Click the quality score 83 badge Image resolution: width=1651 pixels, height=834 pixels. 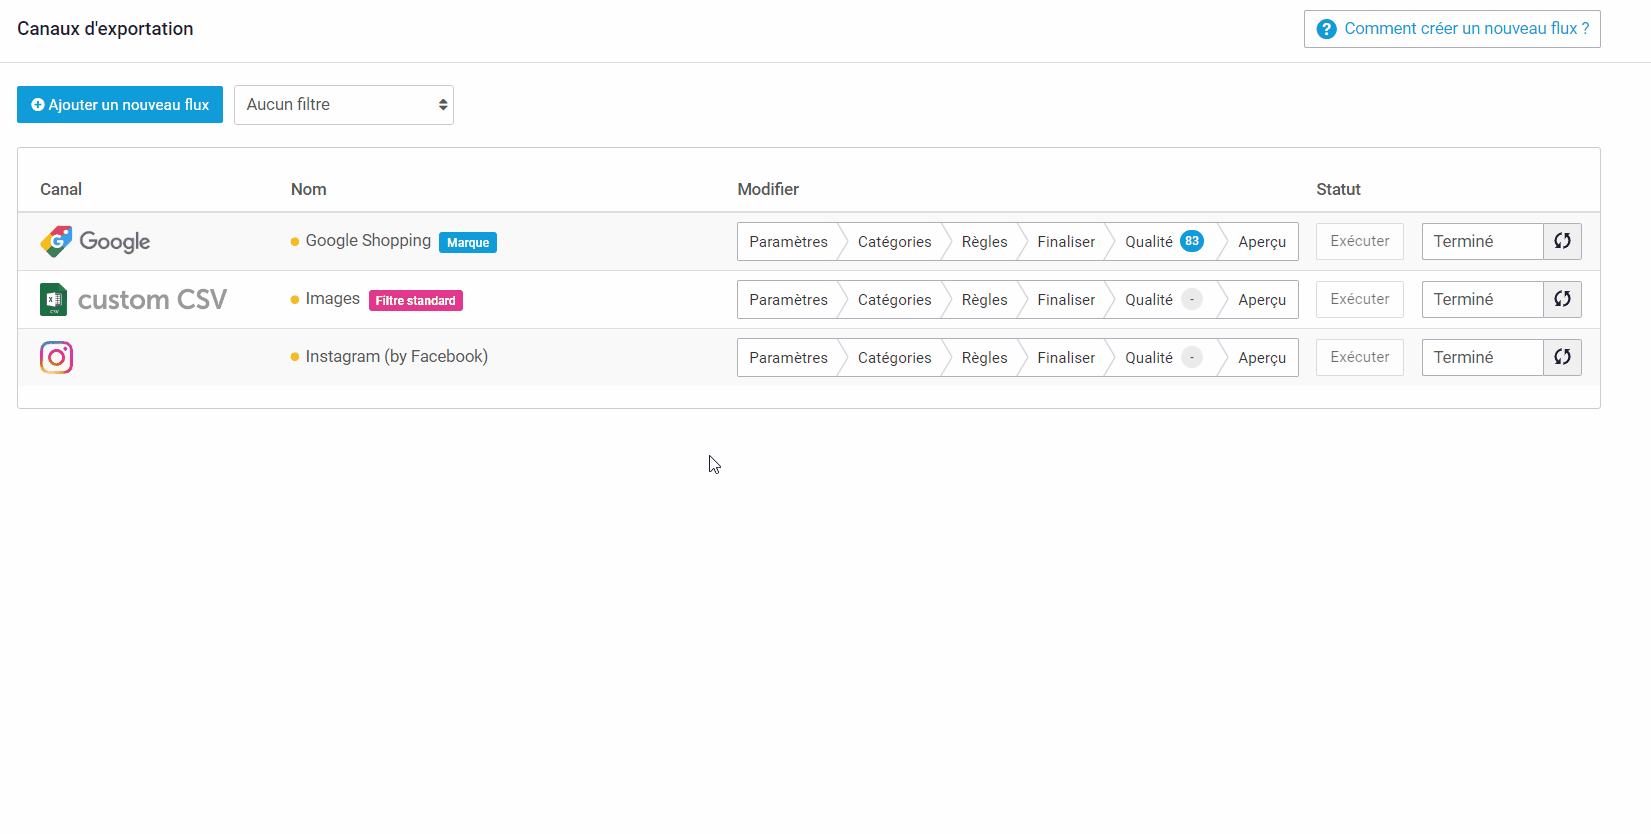(1192, 241)
